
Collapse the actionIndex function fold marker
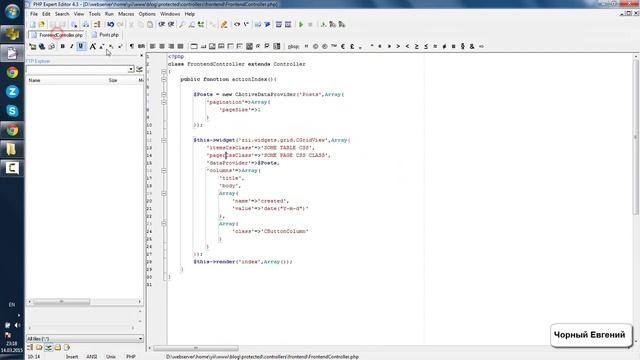tap(164, 80)
